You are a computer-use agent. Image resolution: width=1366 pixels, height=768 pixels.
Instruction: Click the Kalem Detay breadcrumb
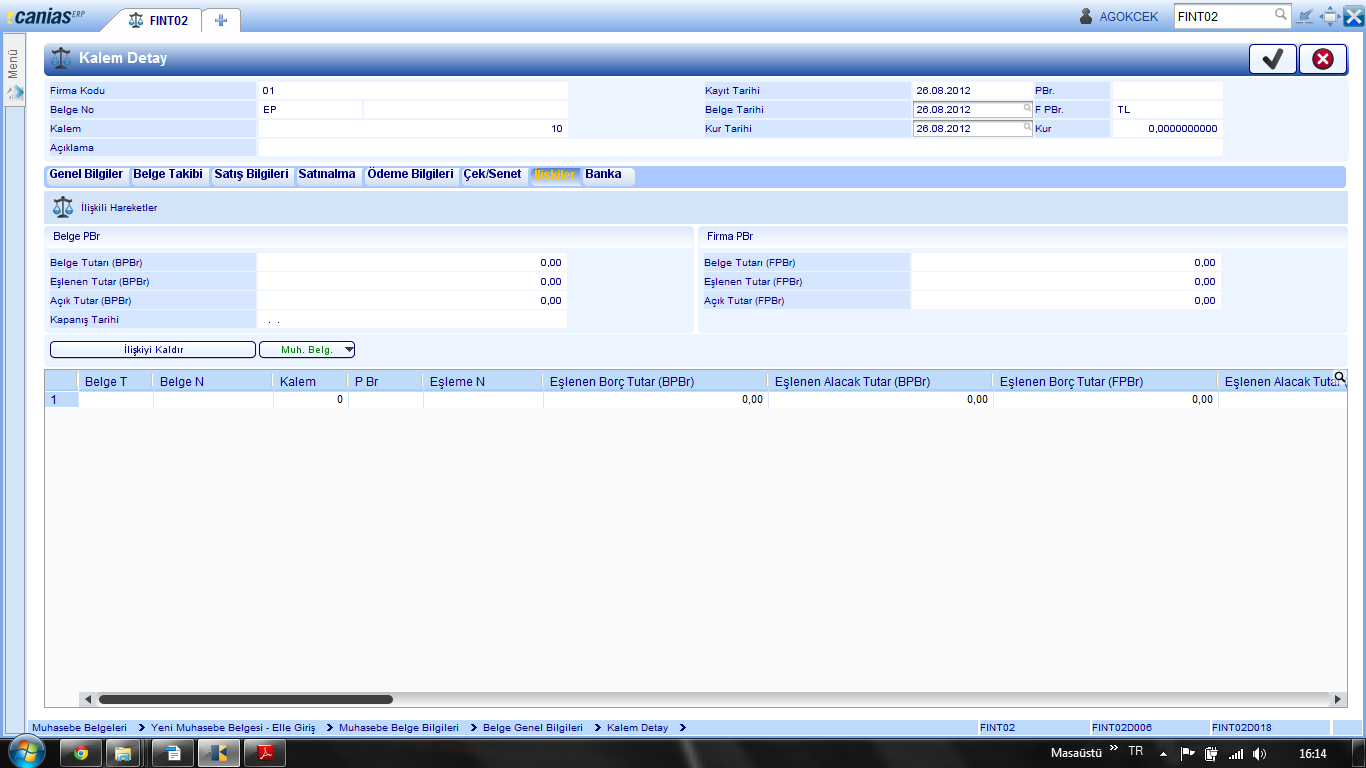coord(637,728)
